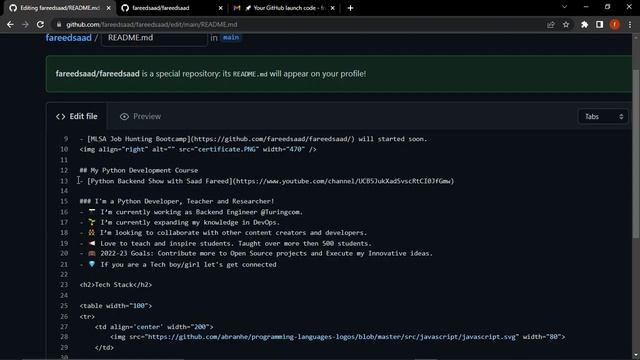The height and width of the screenshot is (360, 640).
Task: Click the page vertical scrollbar
Action: [636, 153]
